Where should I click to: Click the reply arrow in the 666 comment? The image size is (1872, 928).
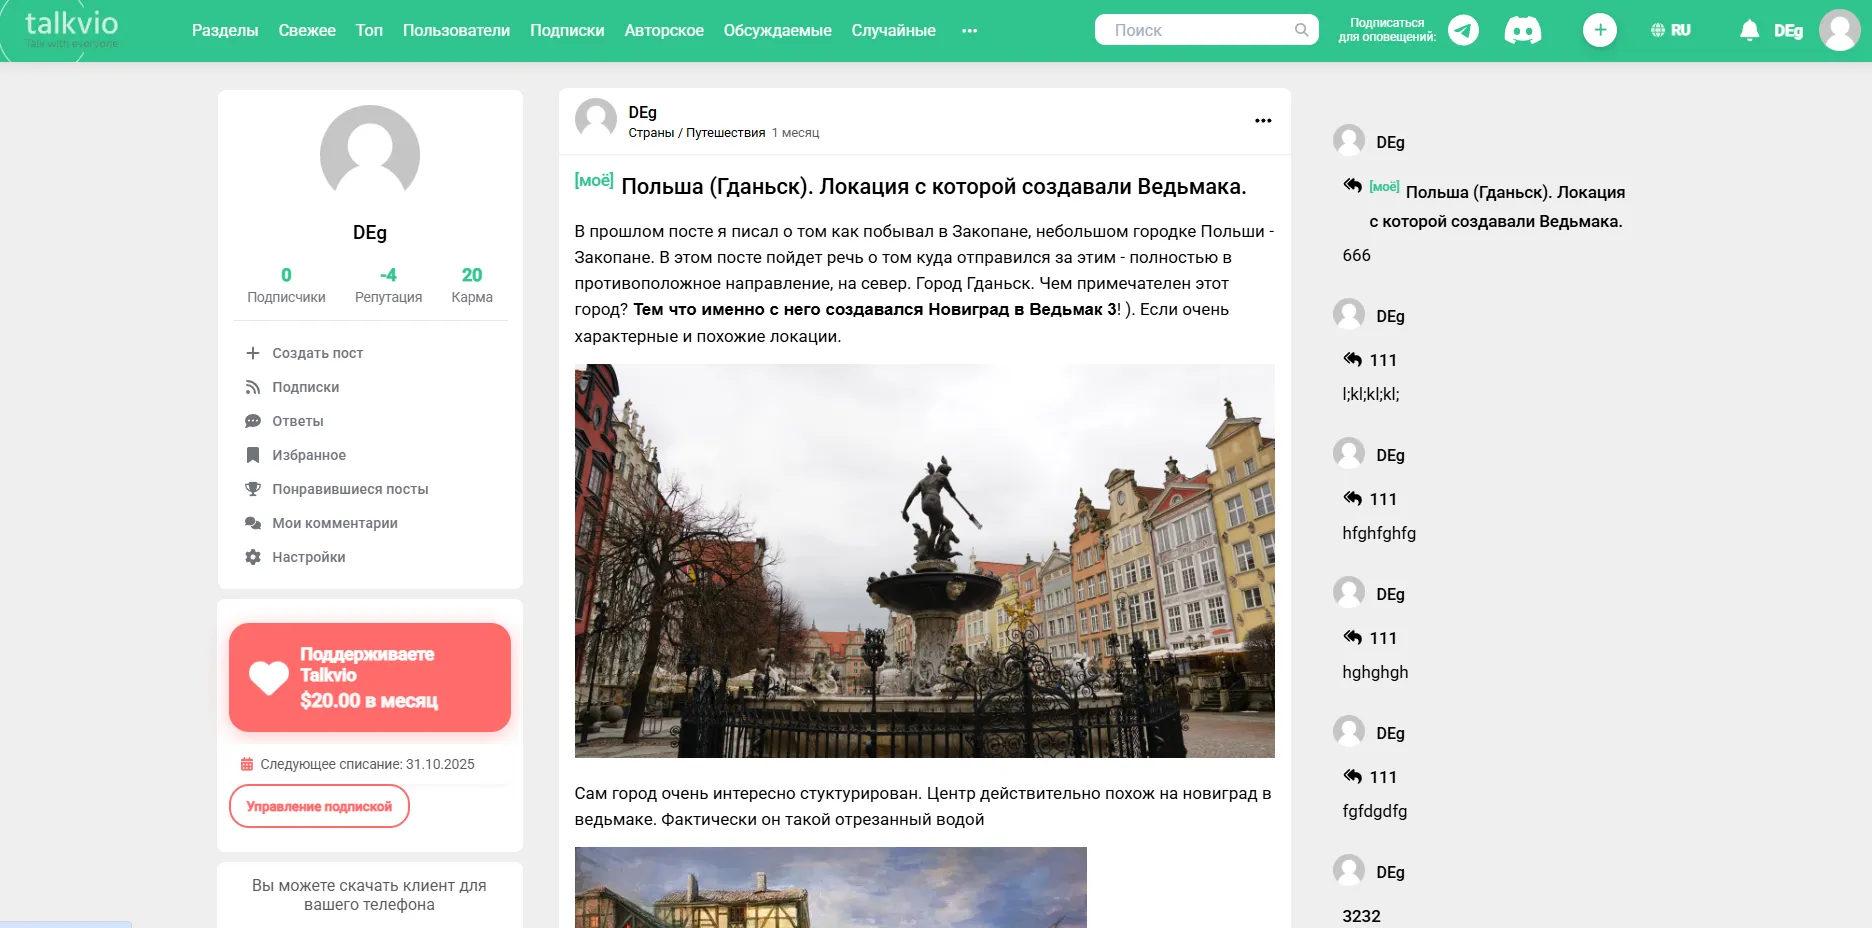pos(1353,185)
